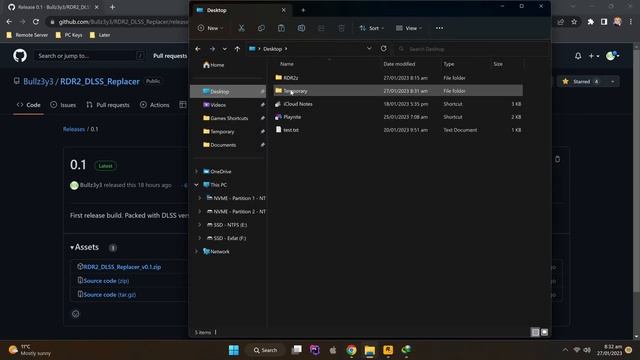
Task: Open the GitHub Code tab
Action: coord(29,105)
